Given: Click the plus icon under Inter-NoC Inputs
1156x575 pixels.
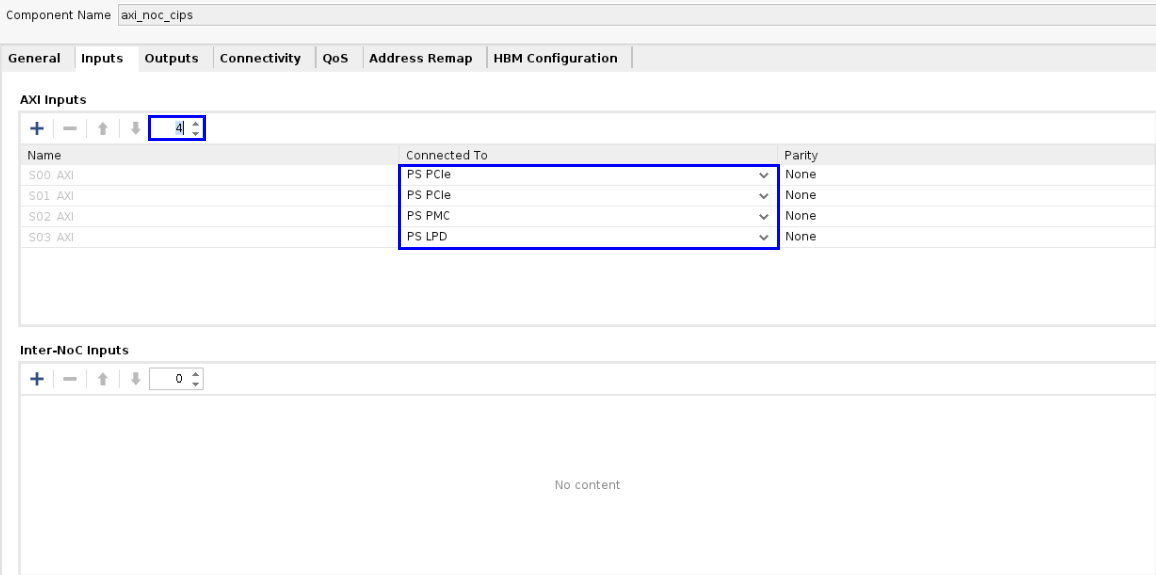Looking at the screenshot, I should coord(37,379).
